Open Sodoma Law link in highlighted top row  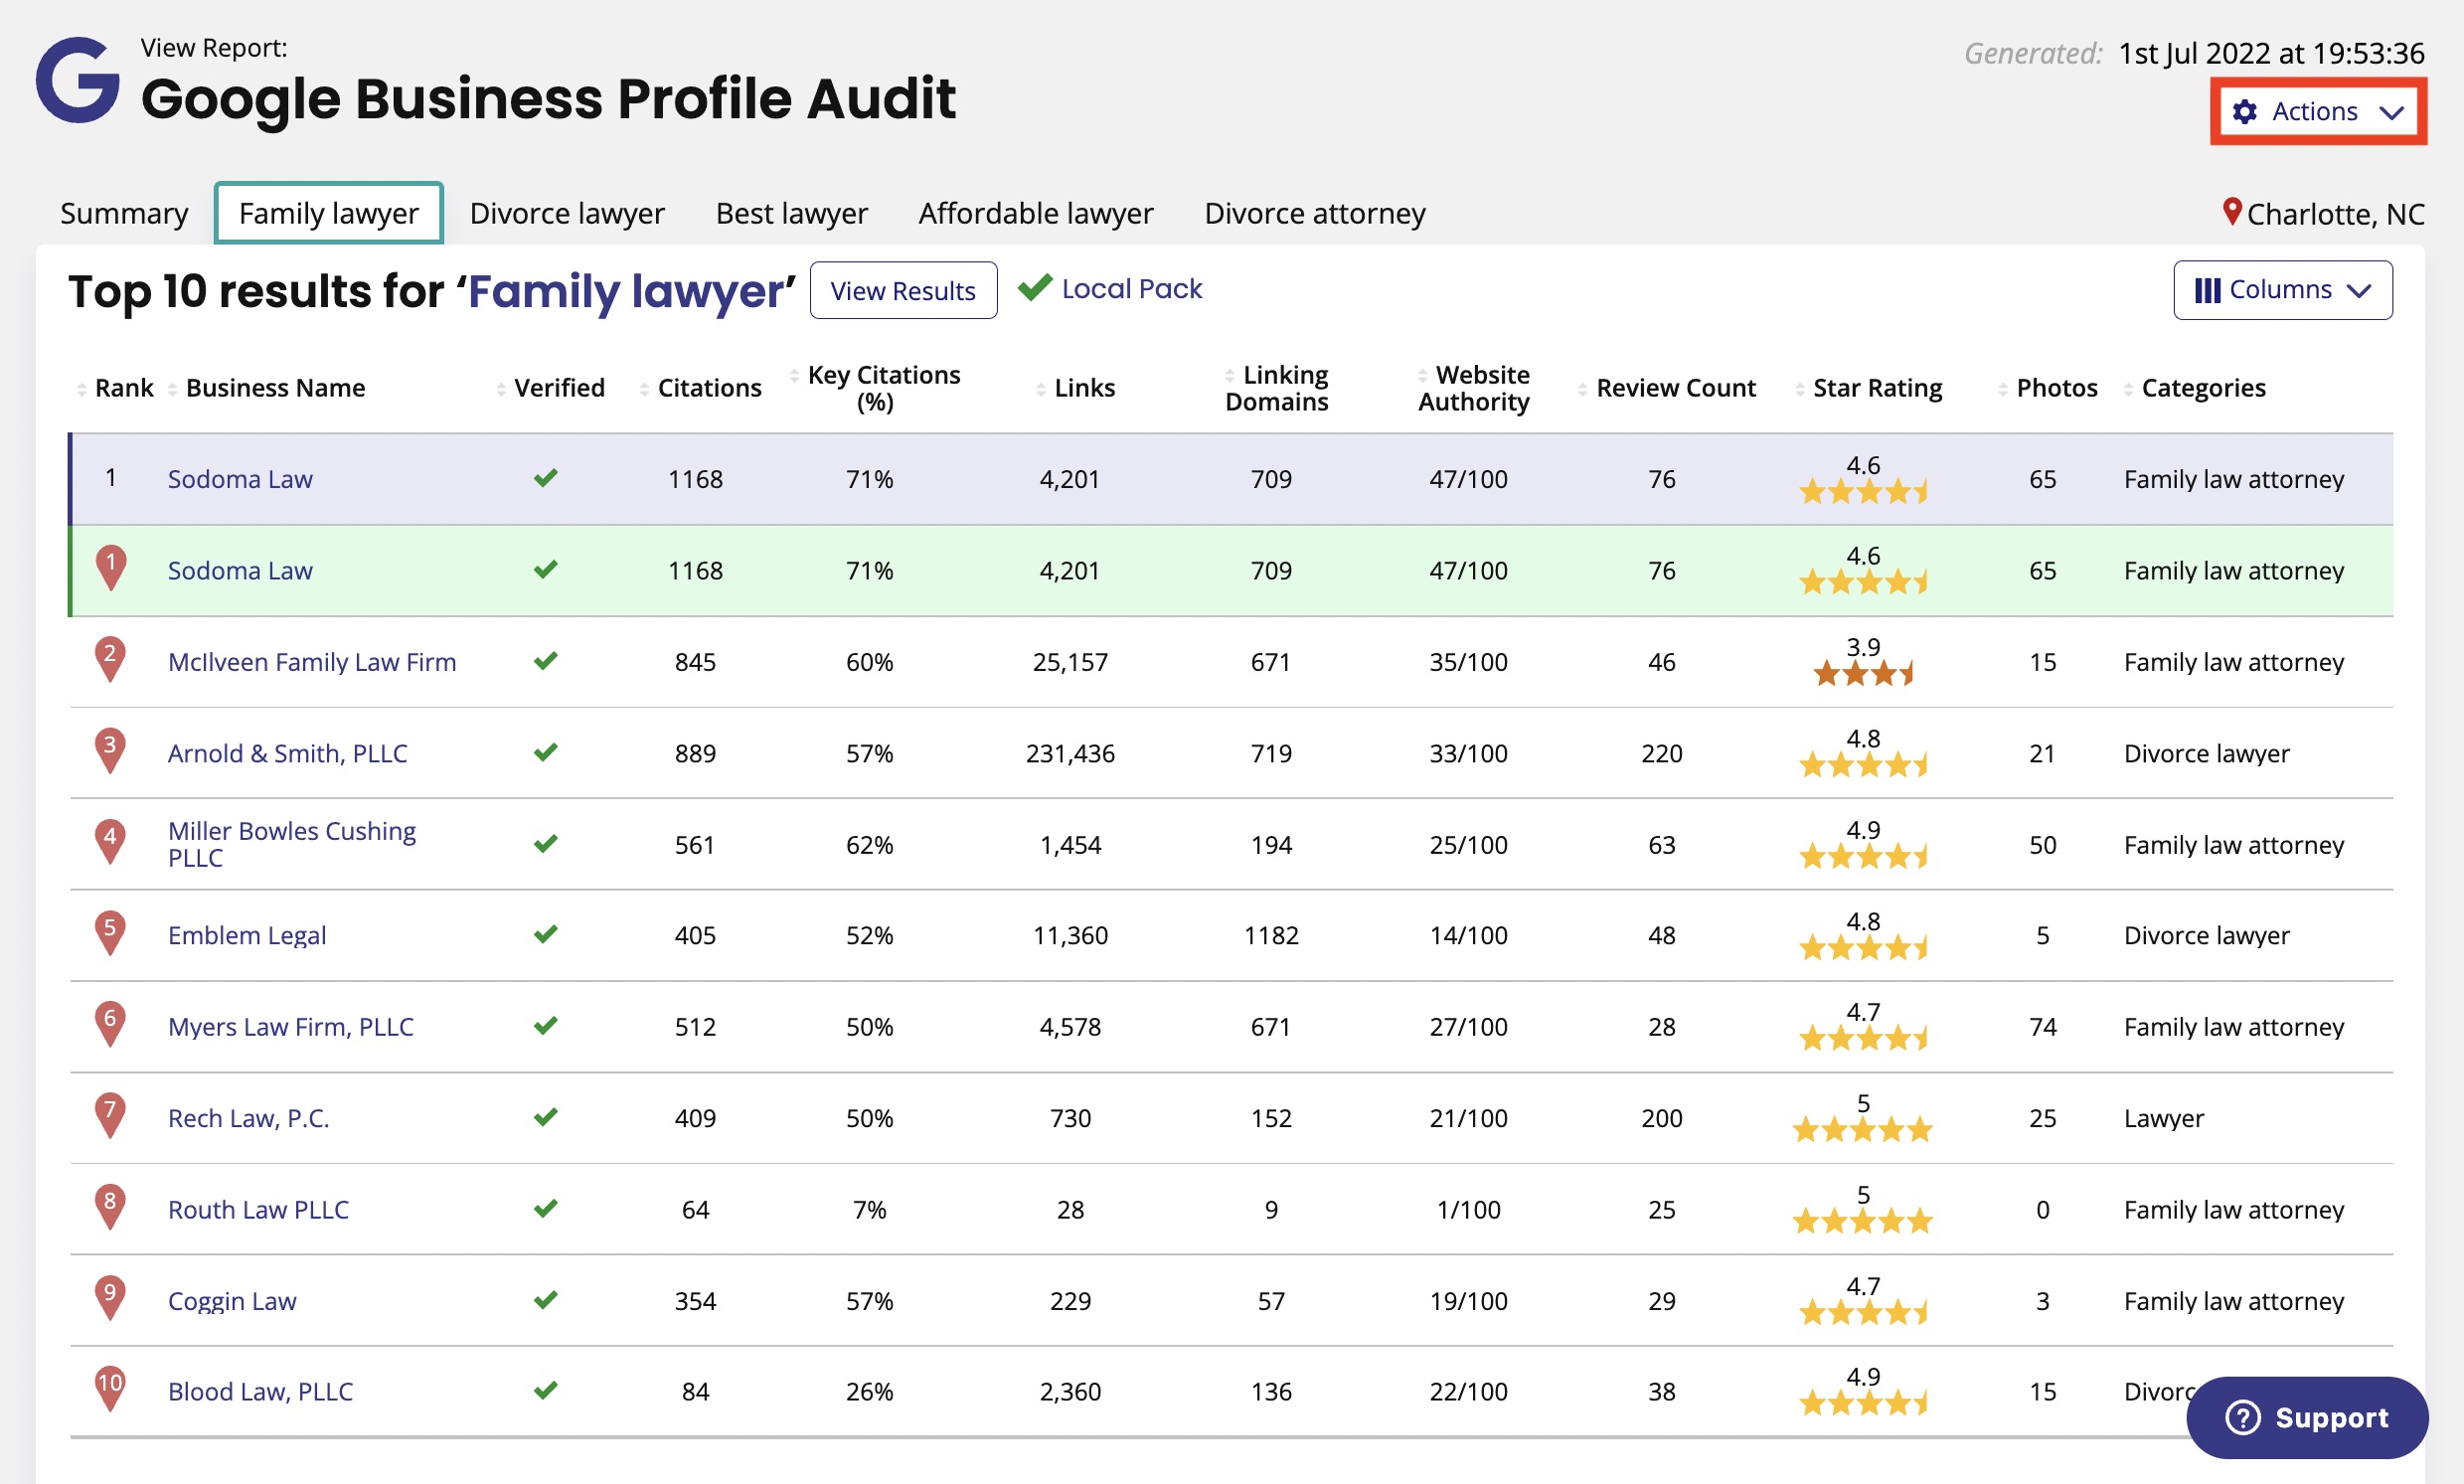coord(240,479)
